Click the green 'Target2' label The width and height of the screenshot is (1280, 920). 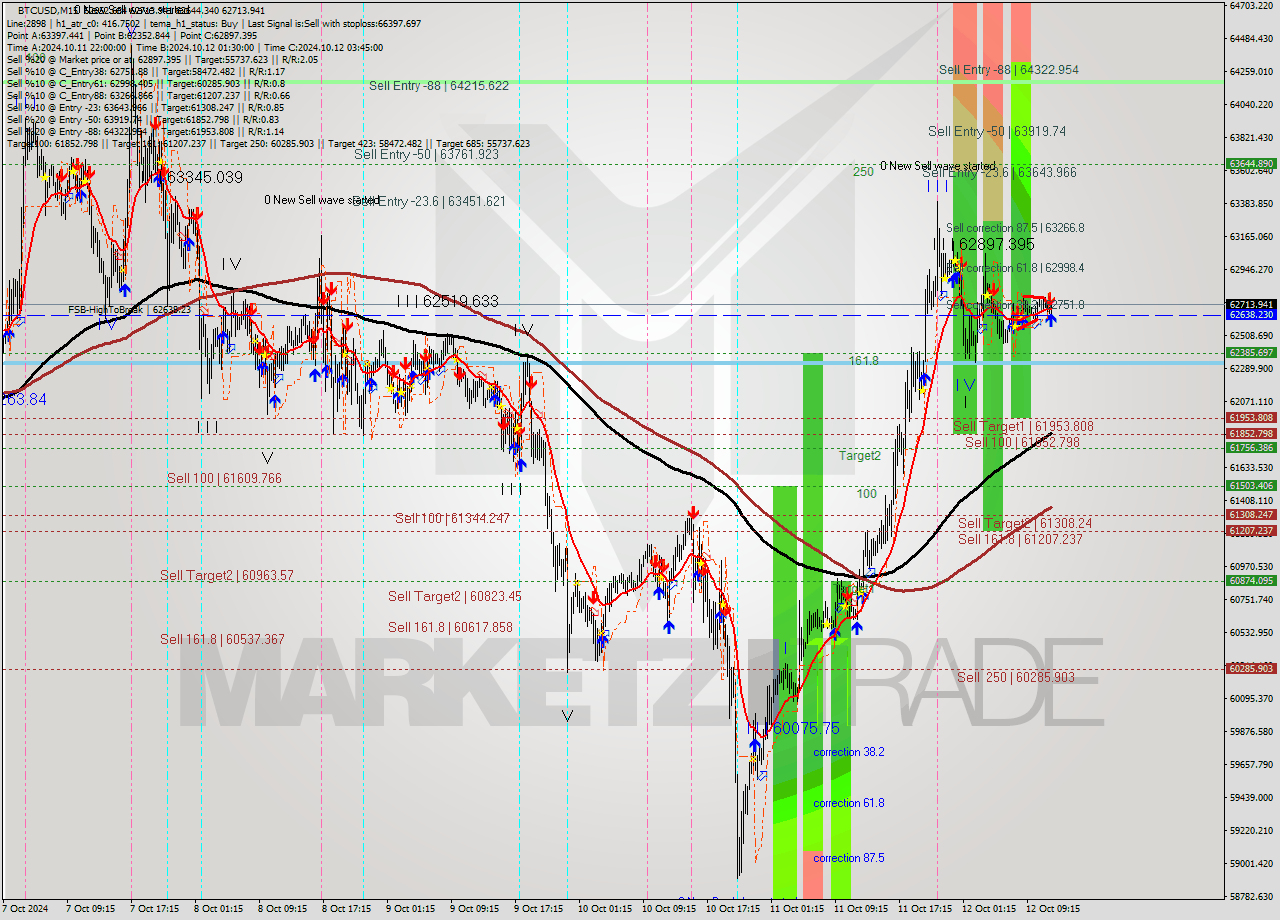[x=860, y=456]
